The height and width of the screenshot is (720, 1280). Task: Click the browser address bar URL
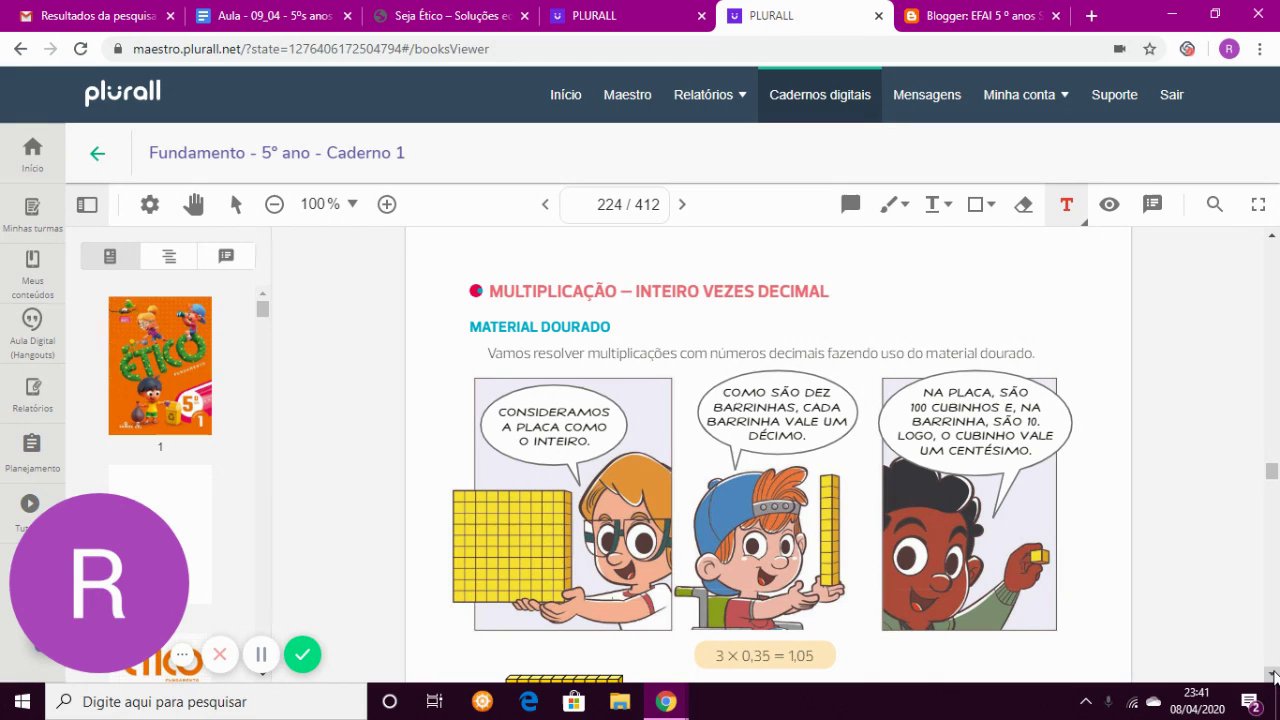(x=311, y=49)
